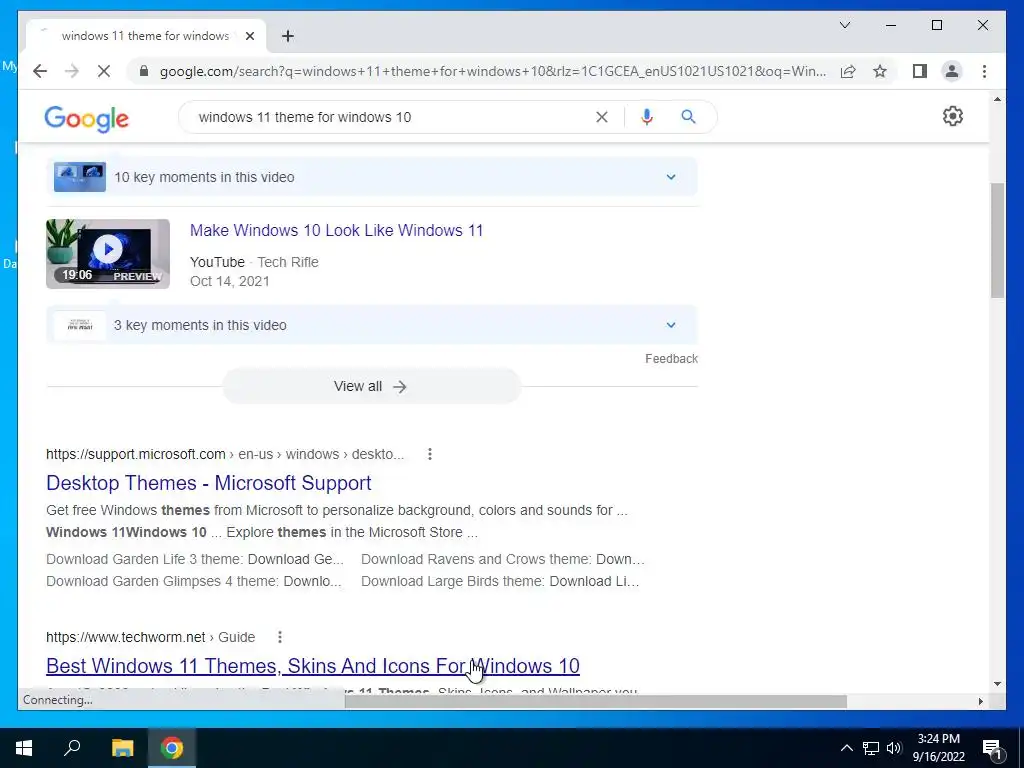Open Chrome profile avatar menu

coord(952,71)
